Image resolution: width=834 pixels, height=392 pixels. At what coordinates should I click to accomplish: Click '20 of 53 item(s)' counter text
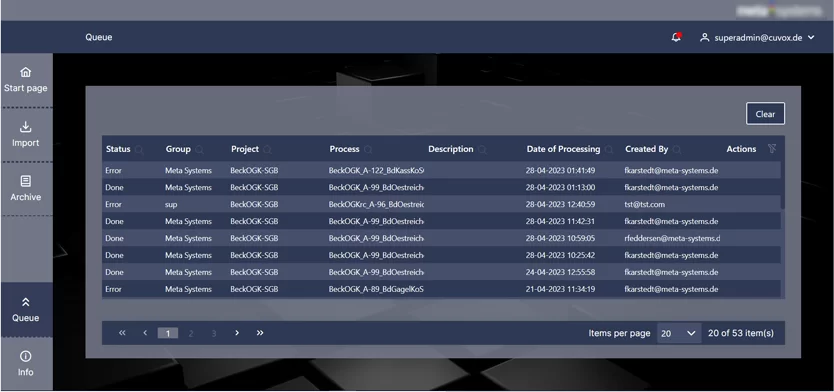[741, 333]
